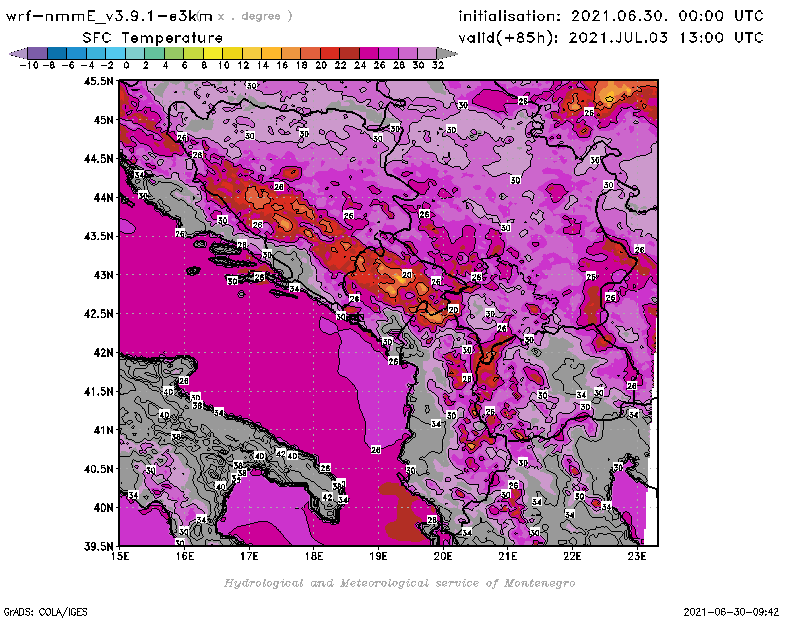Select the legend swatch between 0 and 2

click(x=135, y=53)
